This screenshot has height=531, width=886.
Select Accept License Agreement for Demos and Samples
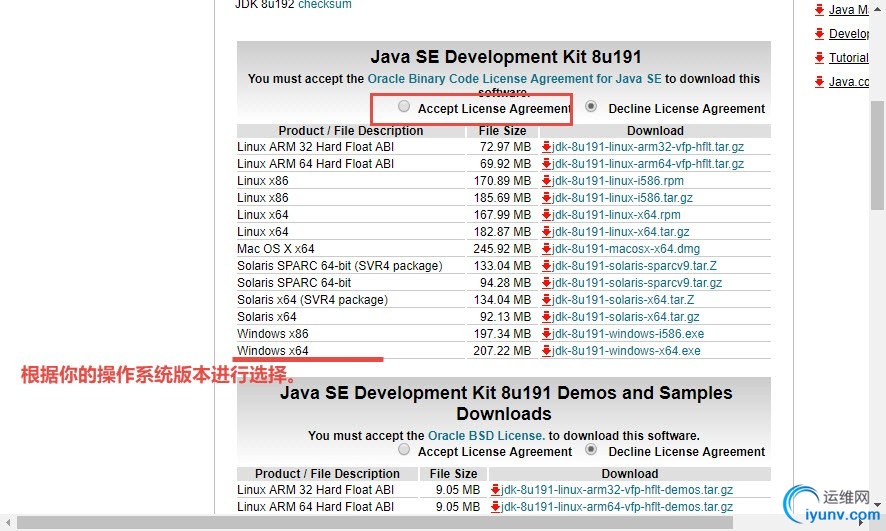click(x=403, y=450)
